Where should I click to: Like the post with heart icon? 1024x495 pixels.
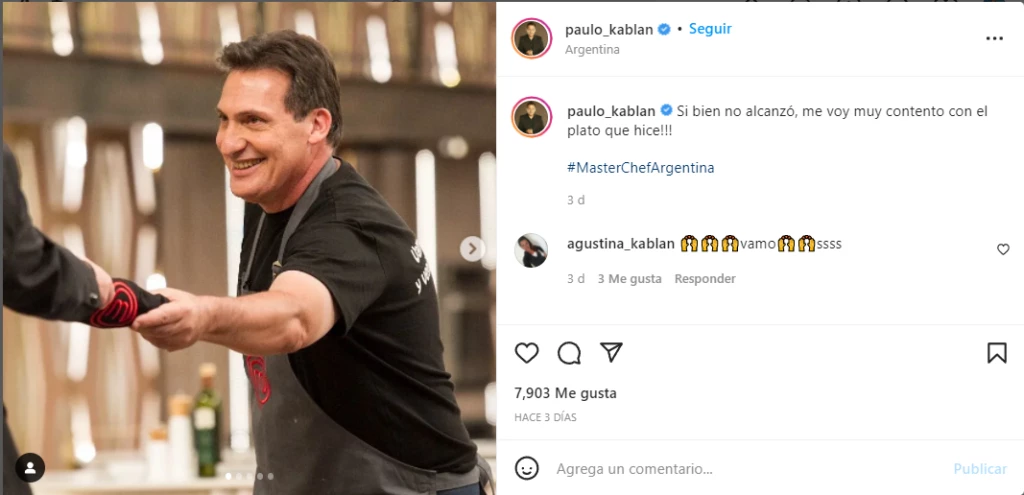526,353
